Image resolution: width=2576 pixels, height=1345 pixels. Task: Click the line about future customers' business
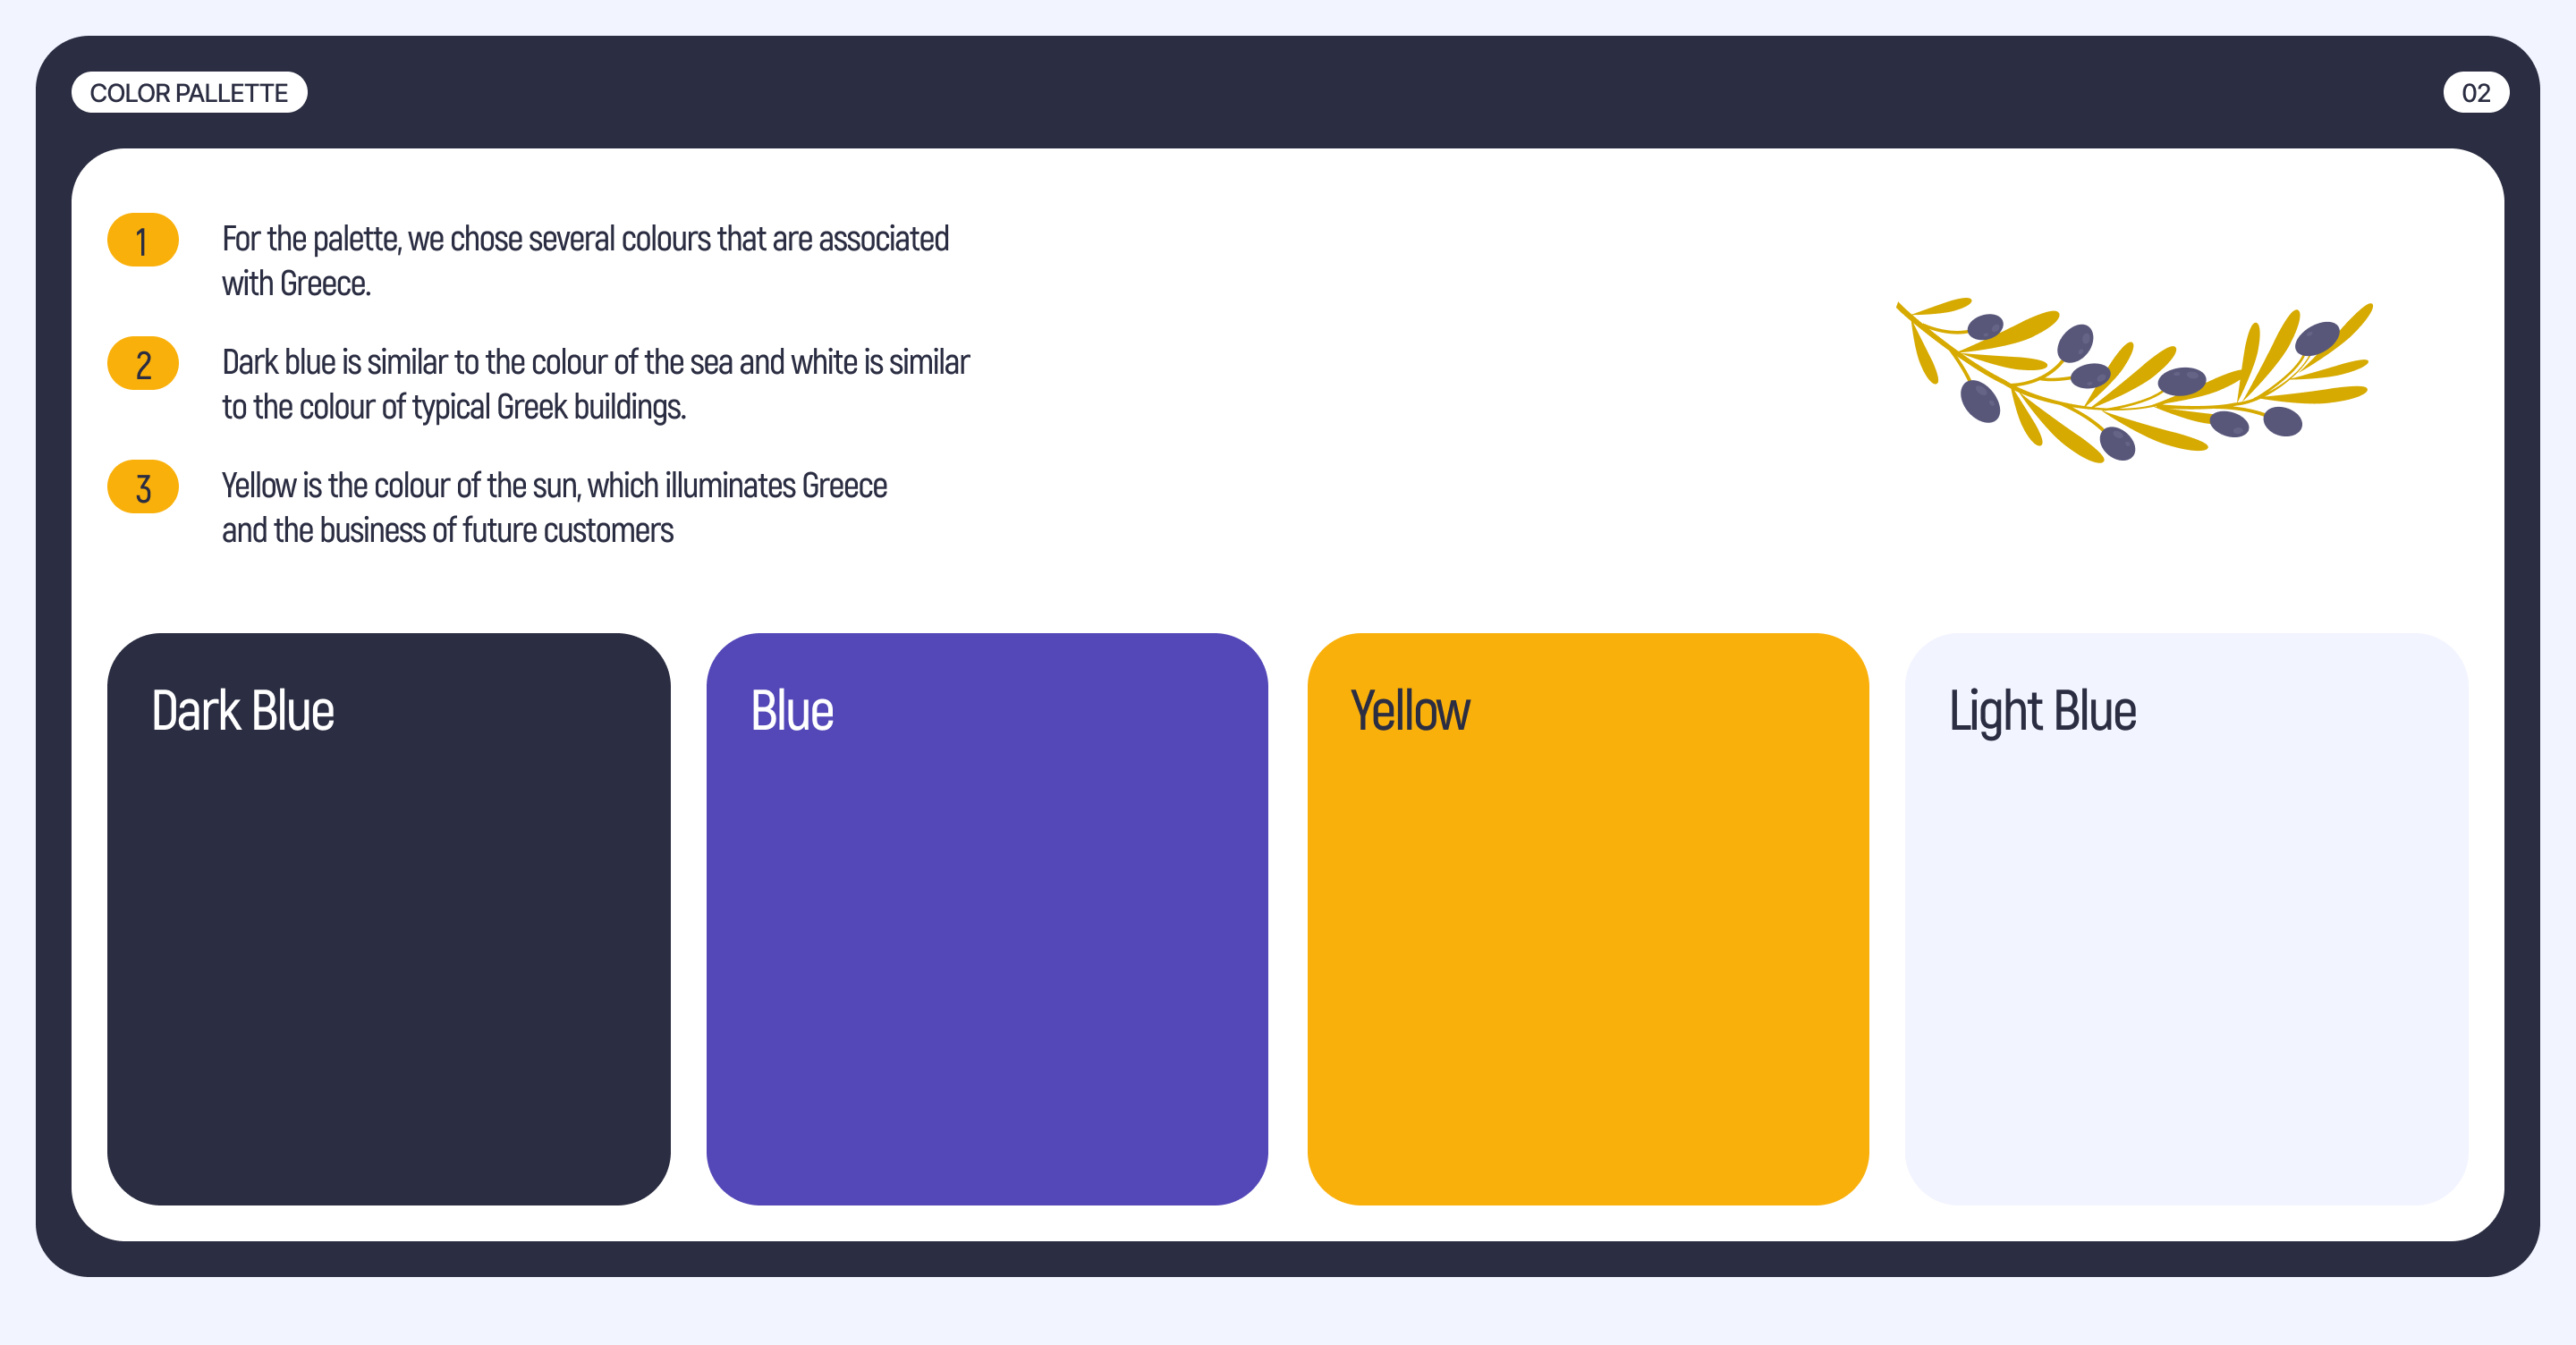click(x=447, y=530)
